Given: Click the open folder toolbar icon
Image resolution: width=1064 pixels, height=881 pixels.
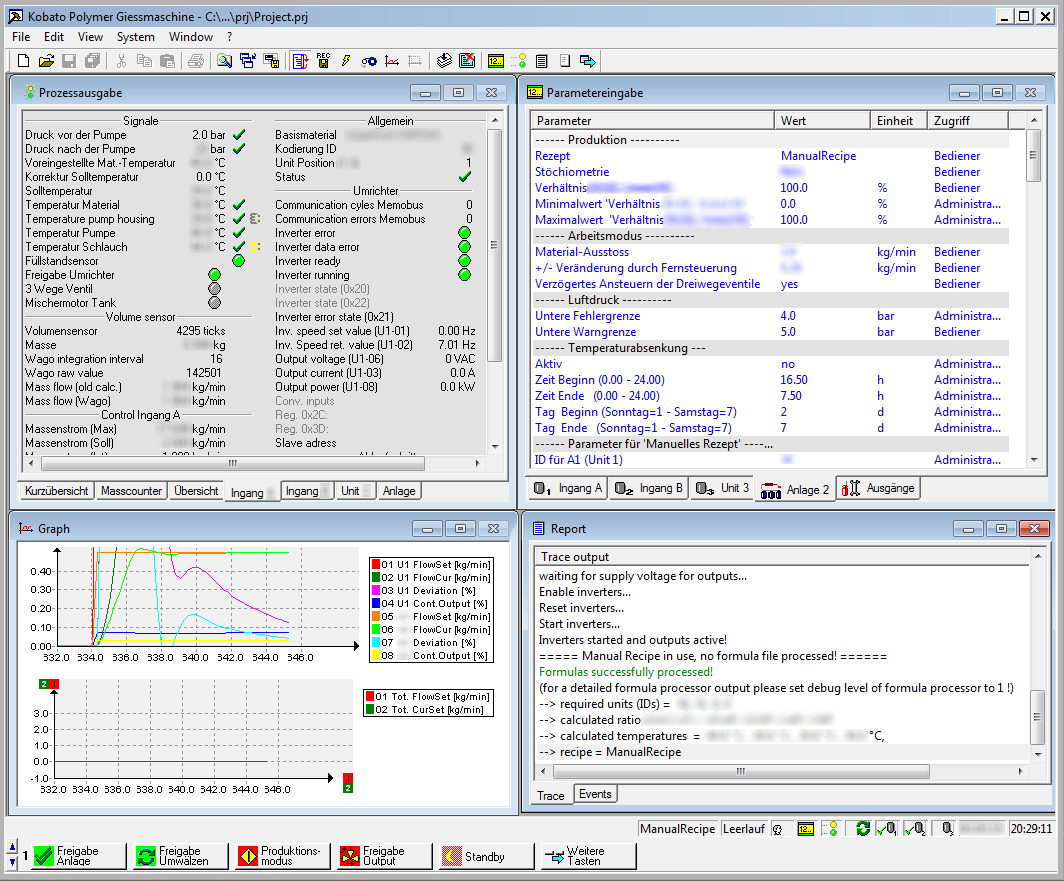Looking at the screenshot, I should [x=46, y=61].
